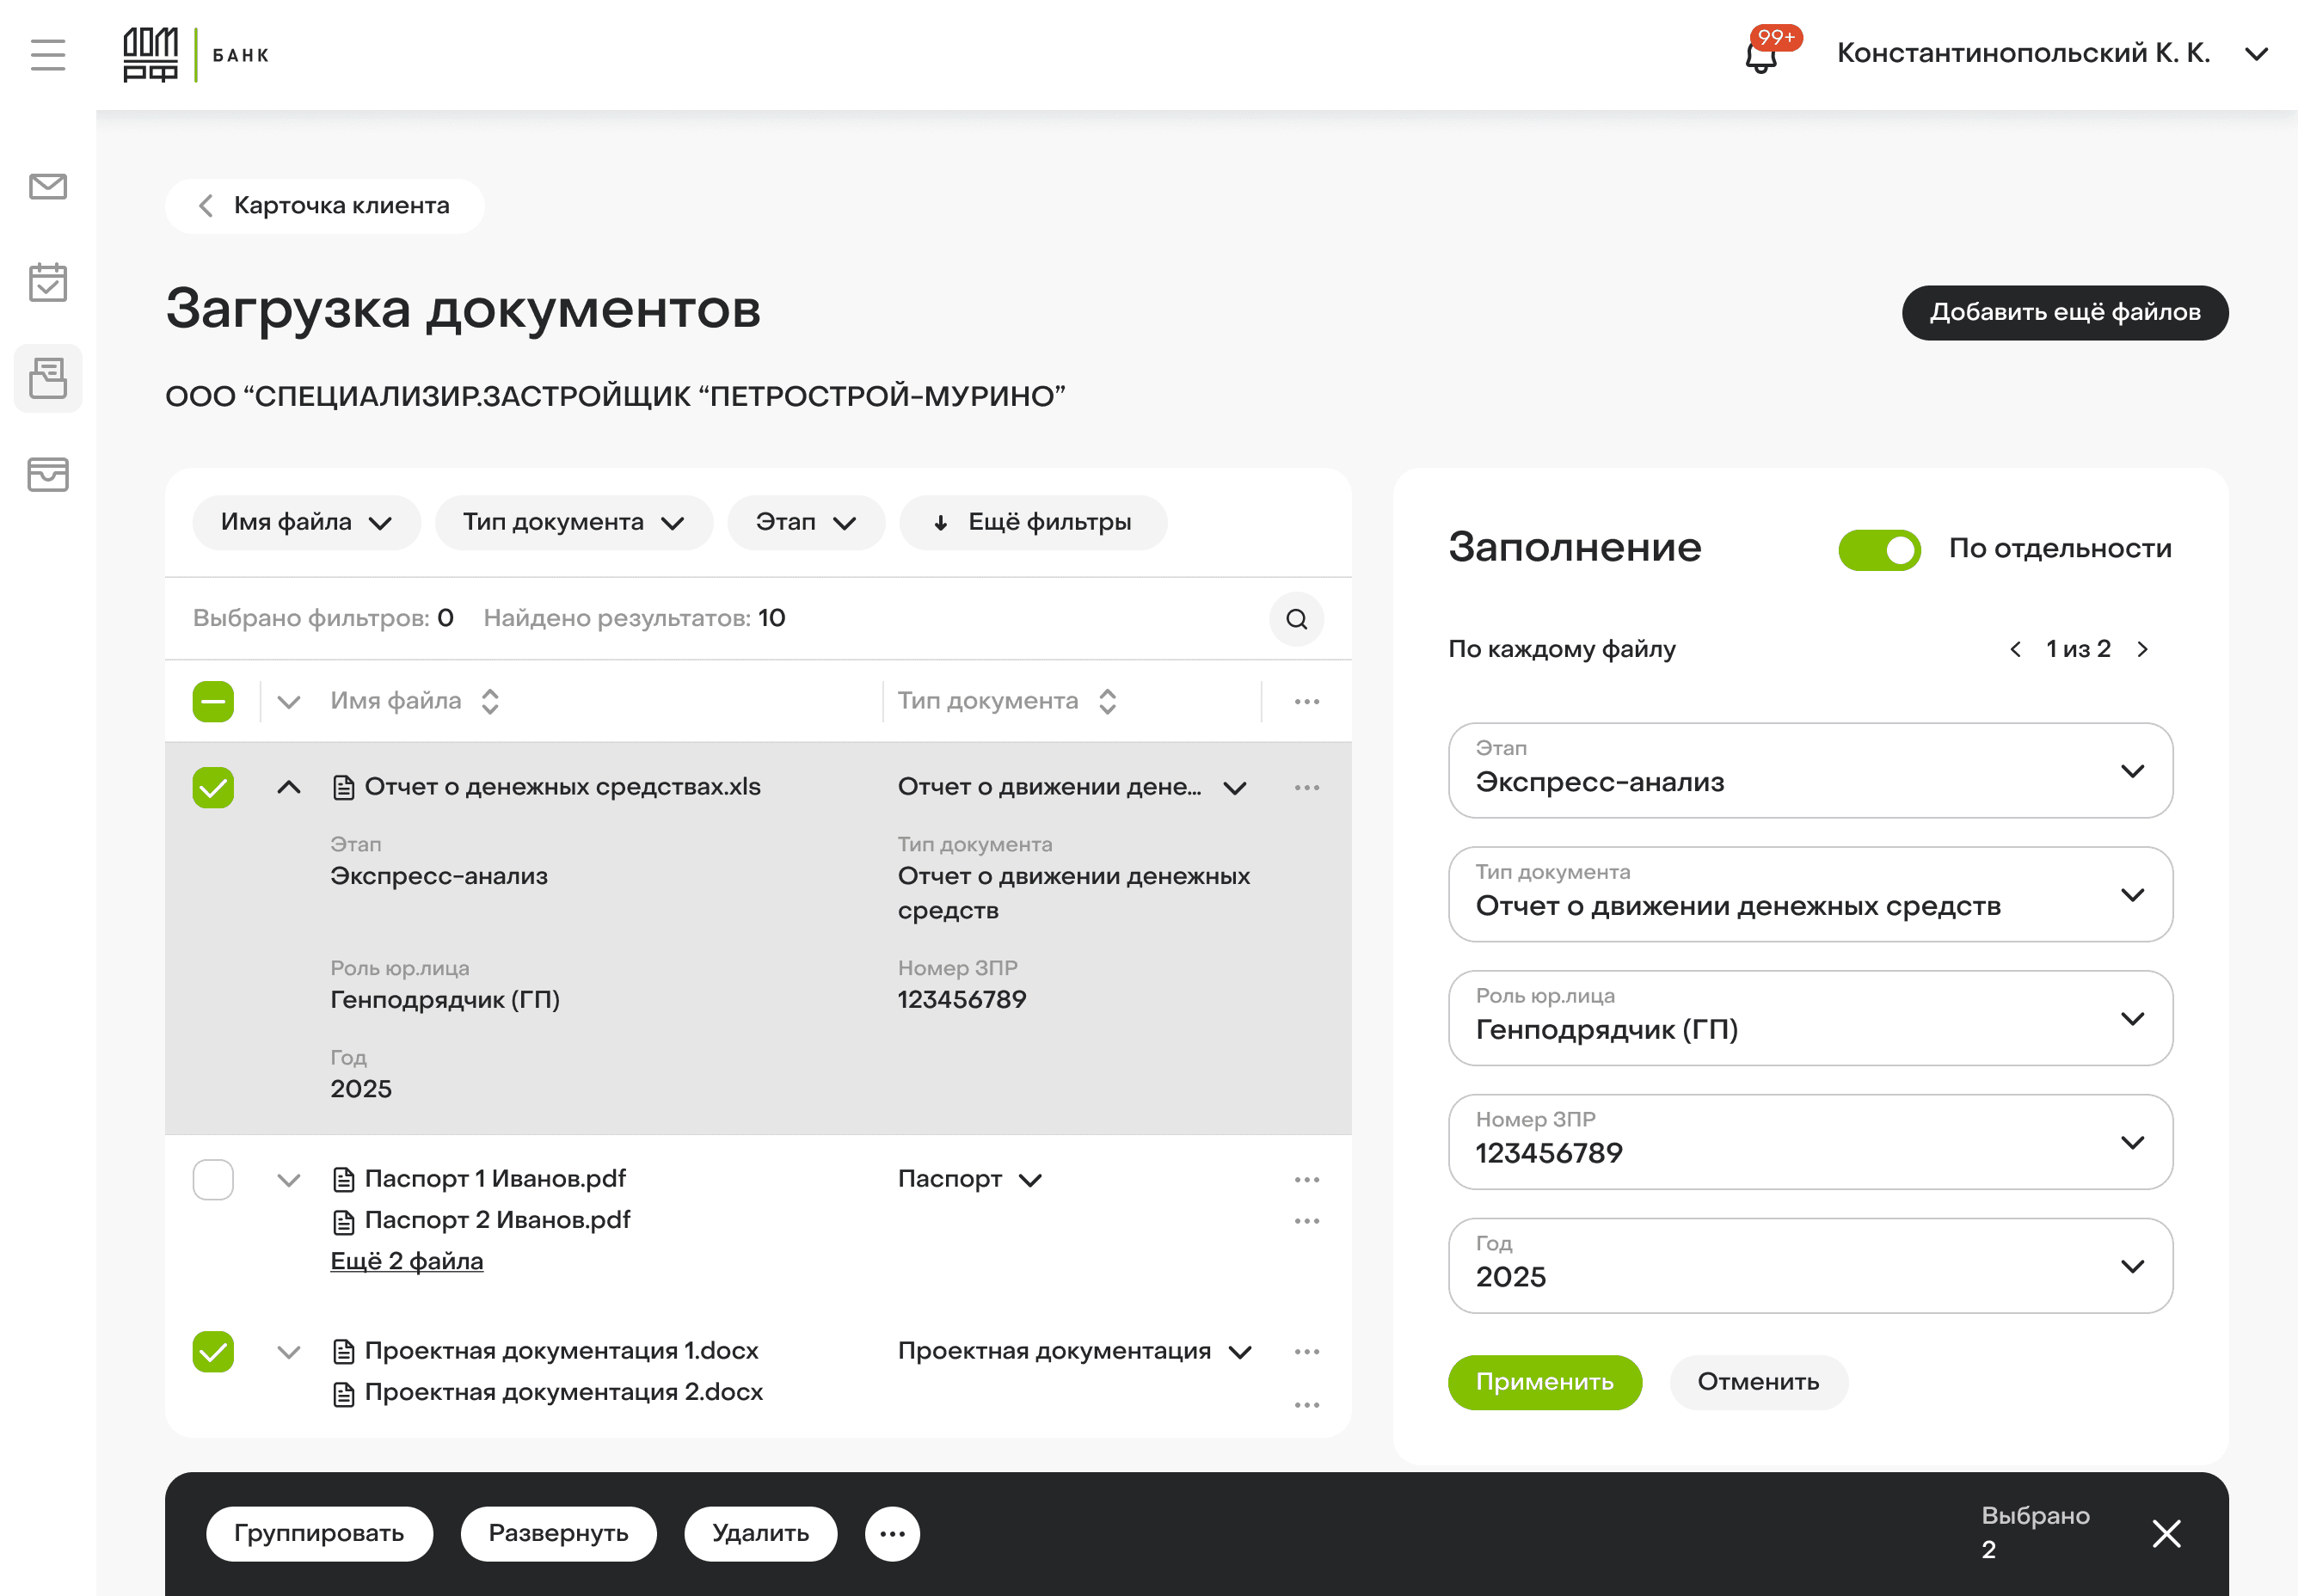The height and width of the screenshot is (1596, 2298).
Task: Open the Год dropdown field
Action: coord(1809,1265)
